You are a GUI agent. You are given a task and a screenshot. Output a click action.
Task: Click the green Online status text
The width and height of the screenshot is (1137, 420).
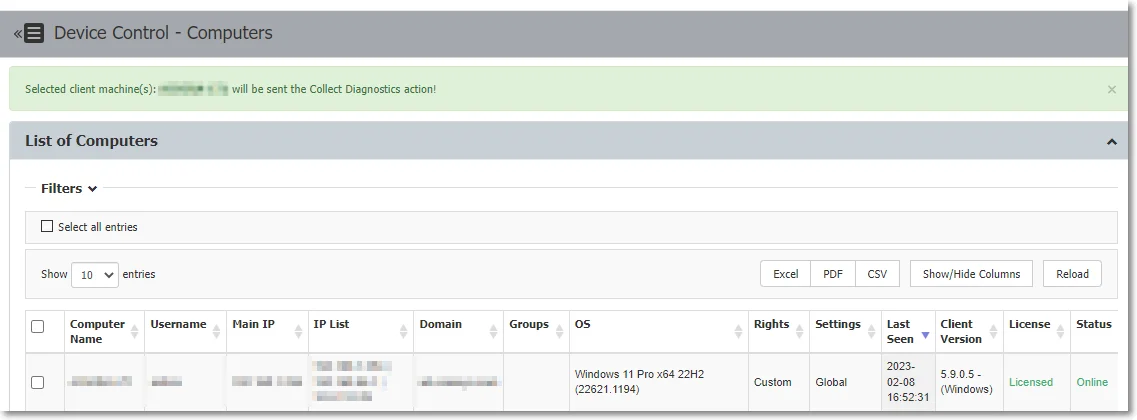[x=1092, y=382]
